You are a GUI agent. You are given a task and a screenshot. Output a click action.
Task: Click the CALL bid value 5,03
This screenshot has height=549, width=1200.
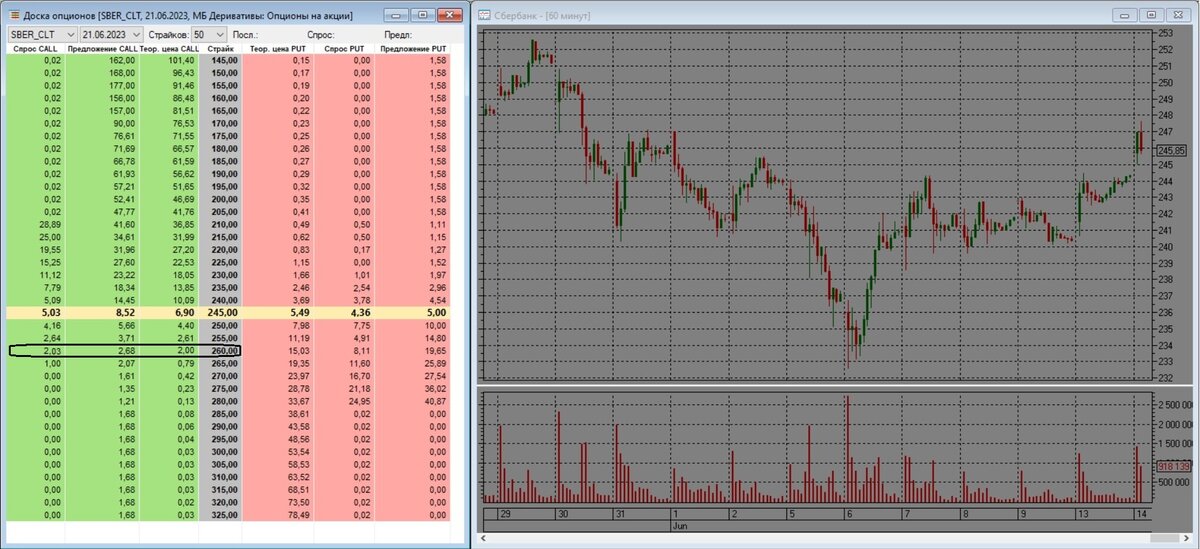49,312
